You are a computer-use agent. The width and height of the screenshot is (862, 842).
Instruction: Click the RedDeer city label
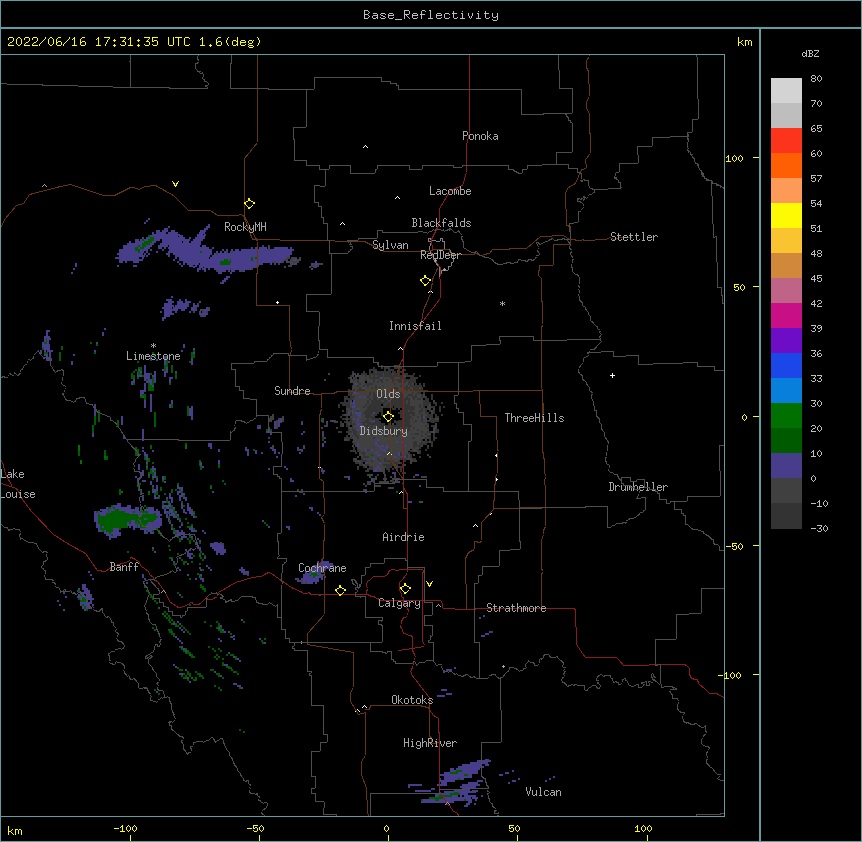pos(440,255)
